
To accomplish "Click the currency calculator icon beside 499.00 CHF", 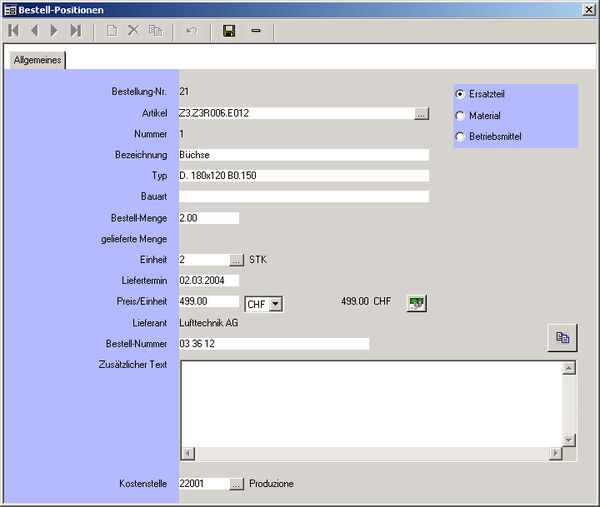I will pos(416,302).
